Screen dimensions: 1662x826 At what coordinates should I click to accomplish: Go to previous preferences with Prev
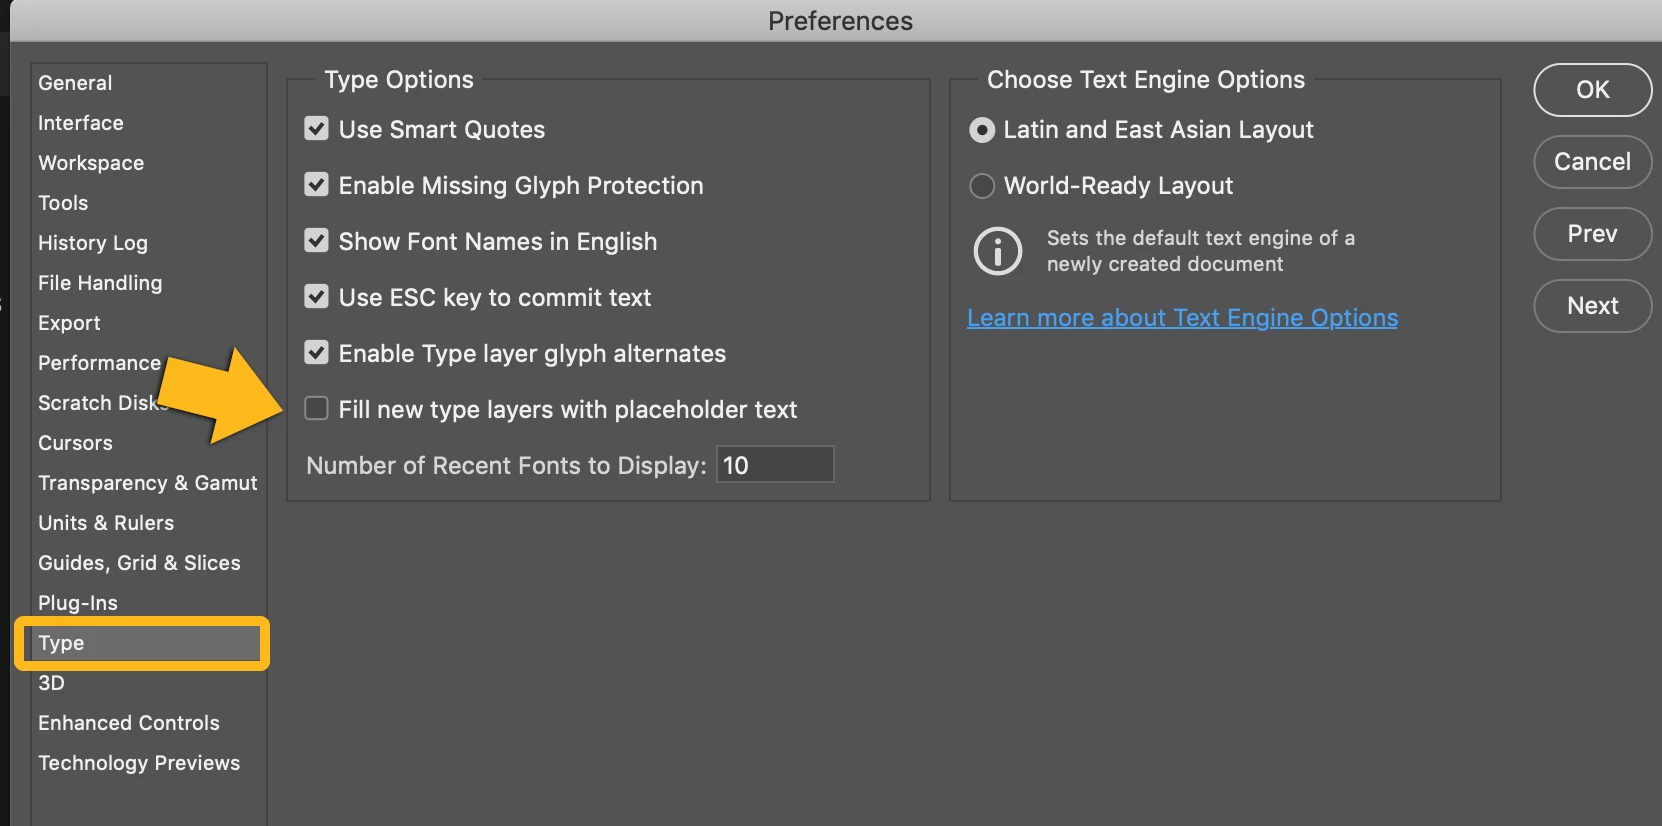tap(1592, 234)
